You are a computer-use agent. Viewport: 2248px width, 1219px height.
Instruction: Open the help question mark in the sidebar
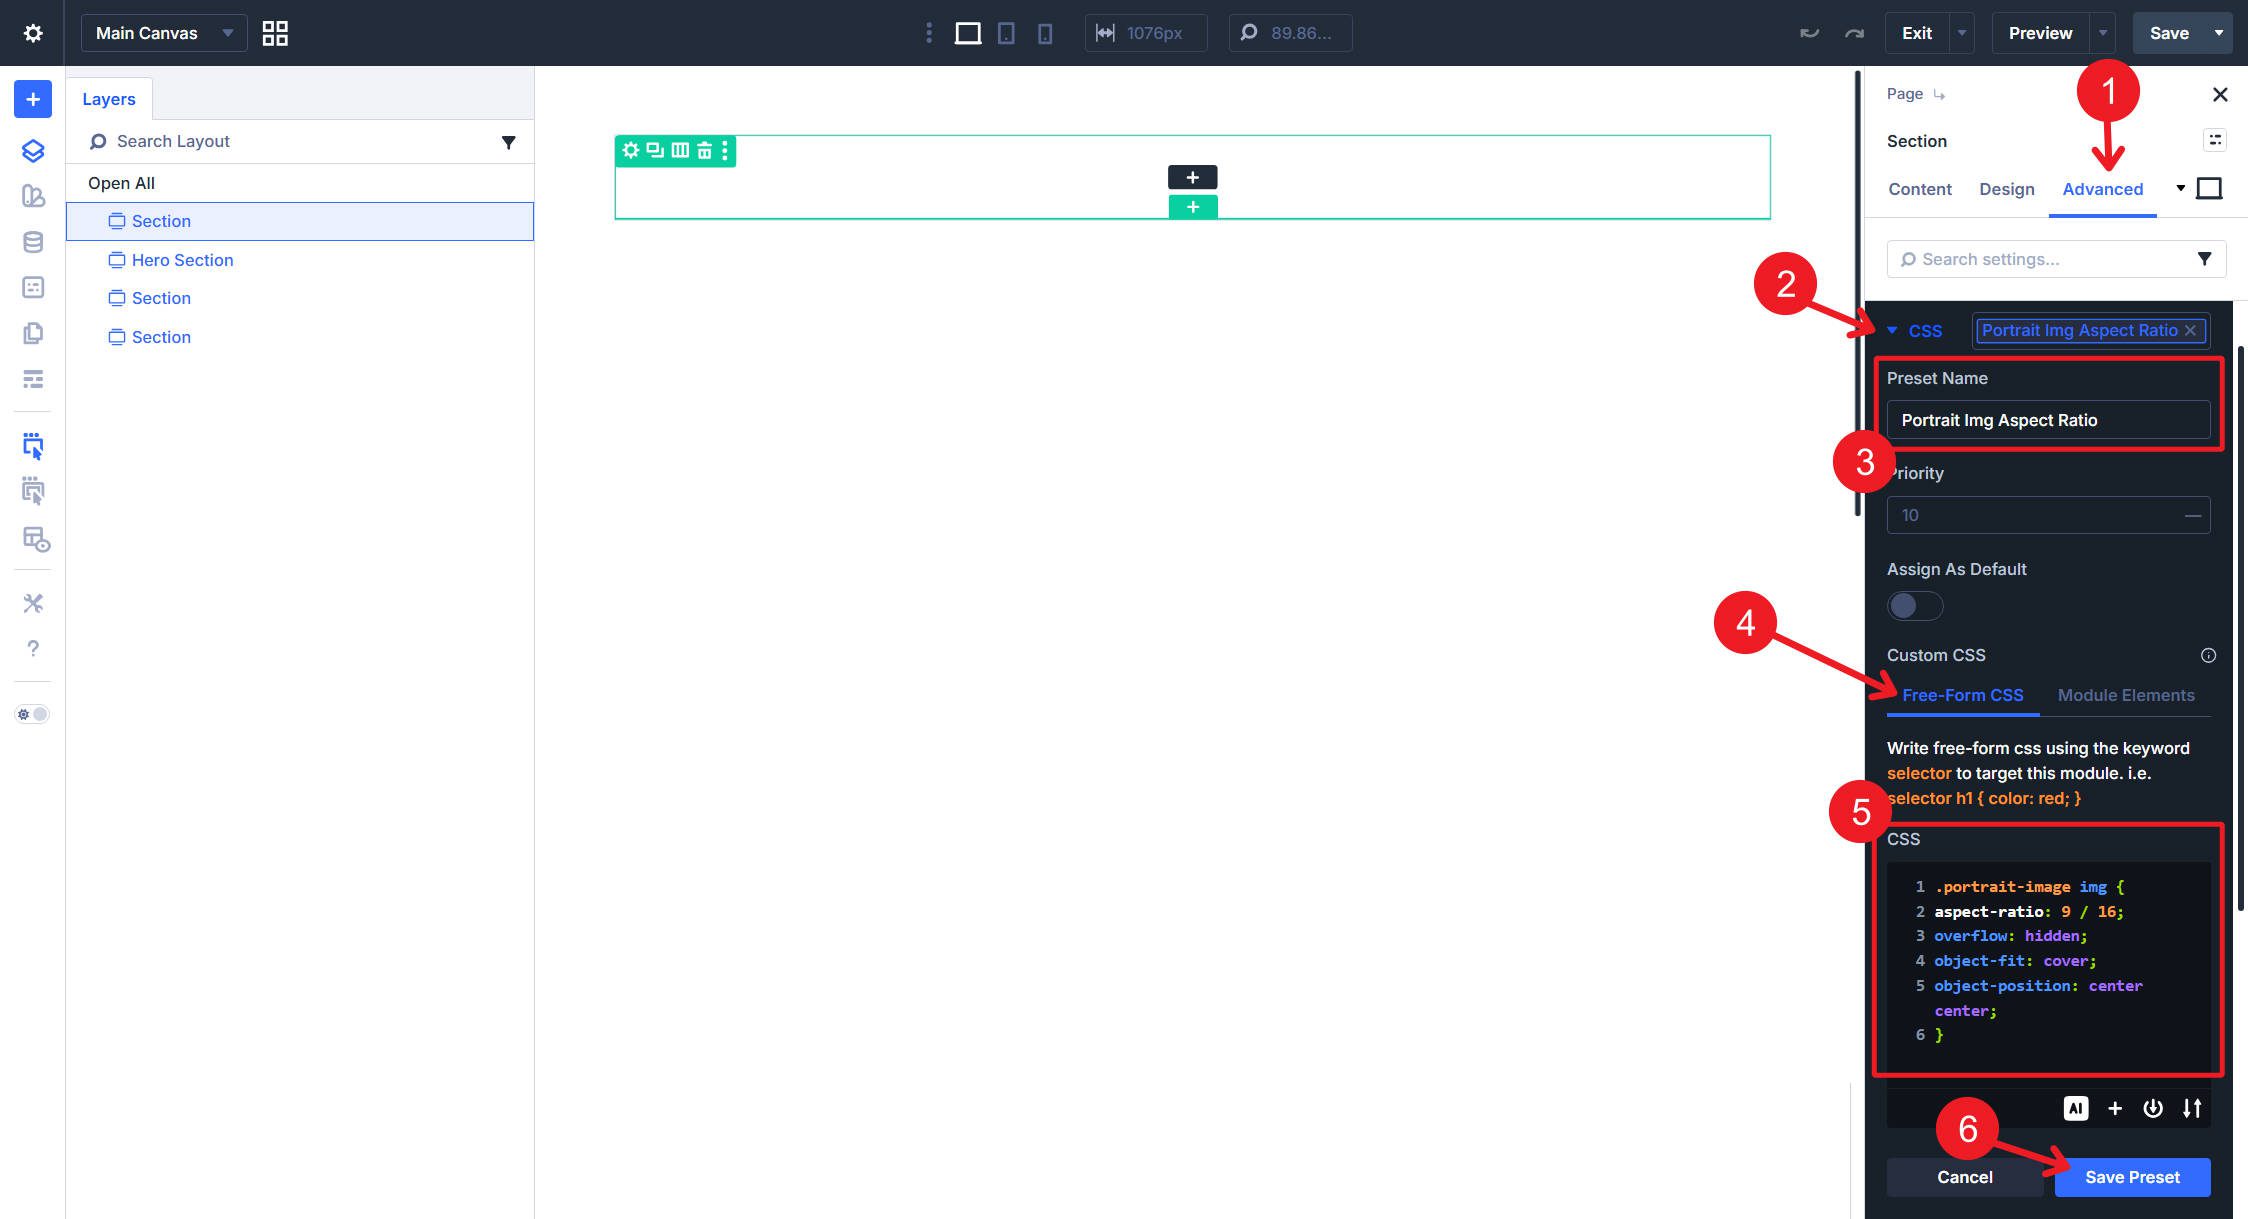coord(32,648)
